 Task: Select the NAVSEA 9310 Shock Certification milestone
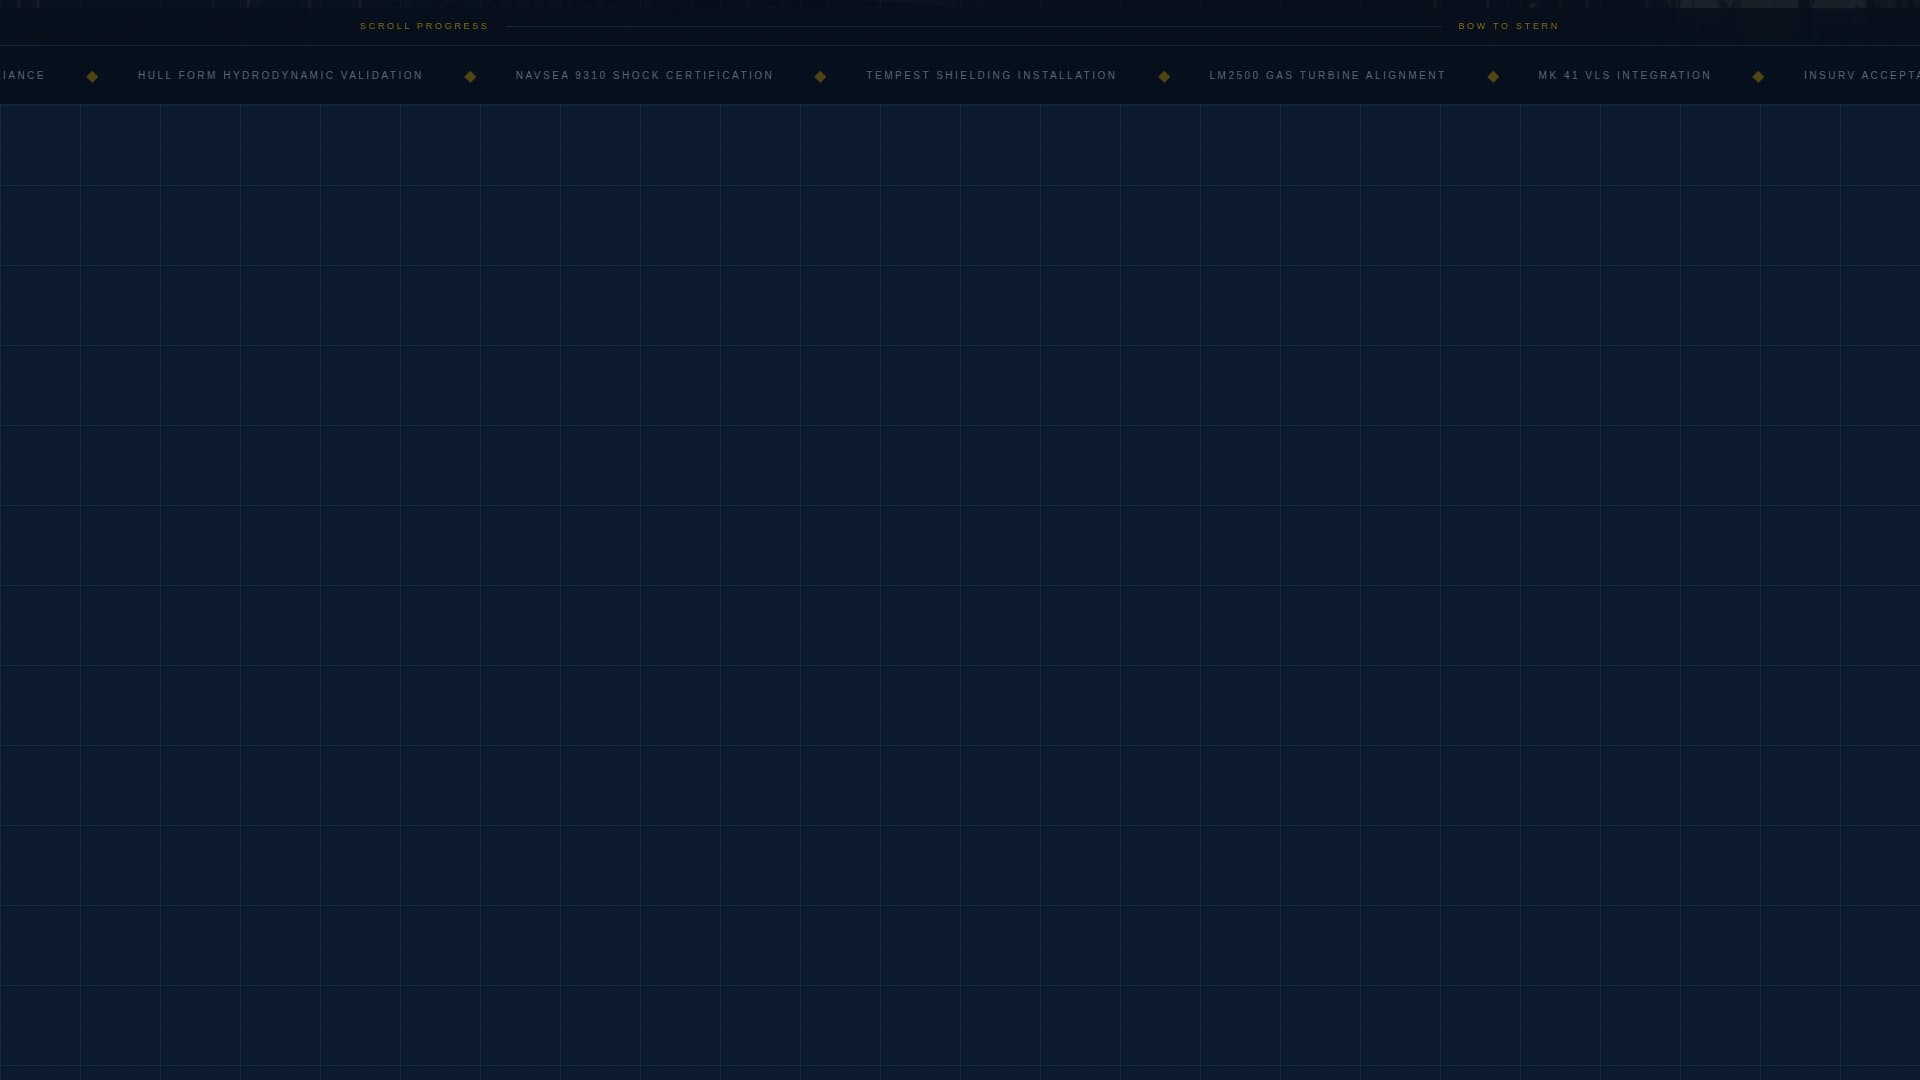click(x=644, y=75)
